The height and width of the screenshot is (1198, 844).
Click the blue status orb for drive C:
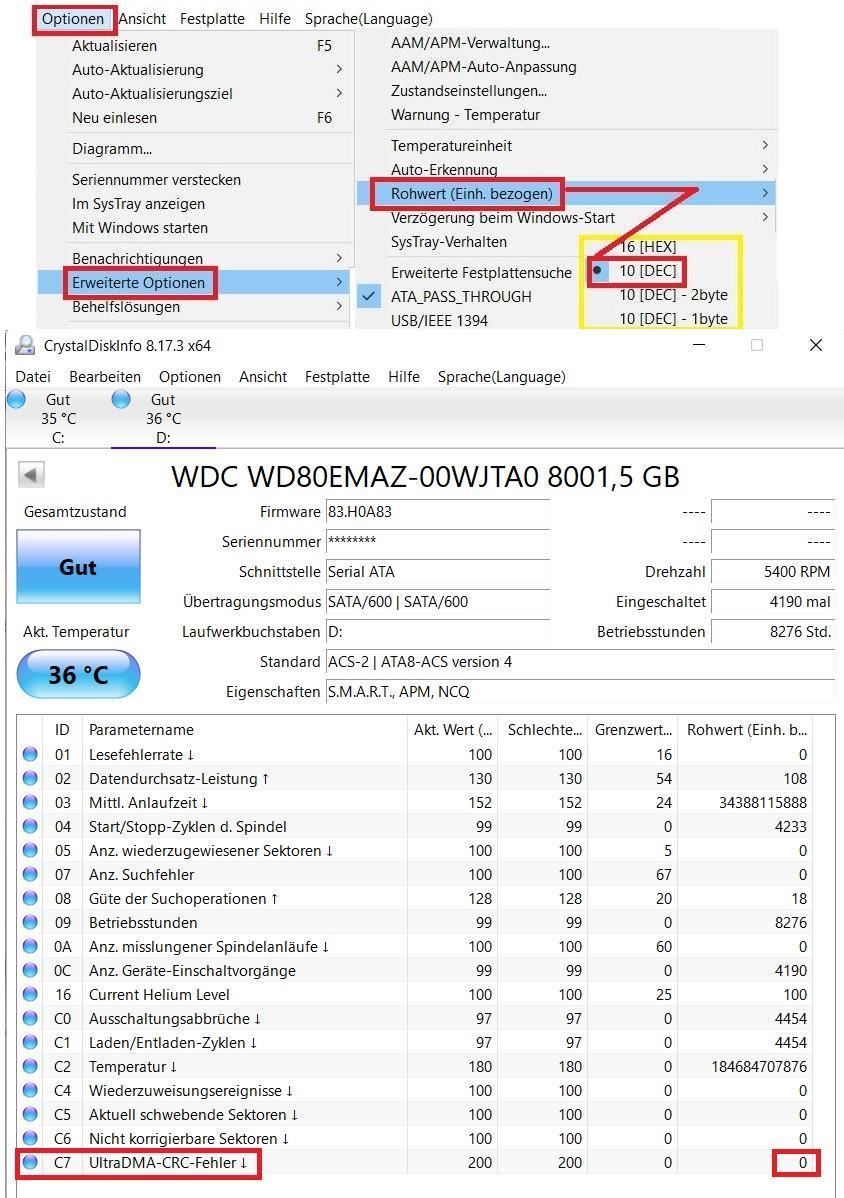tap(16, 399)
